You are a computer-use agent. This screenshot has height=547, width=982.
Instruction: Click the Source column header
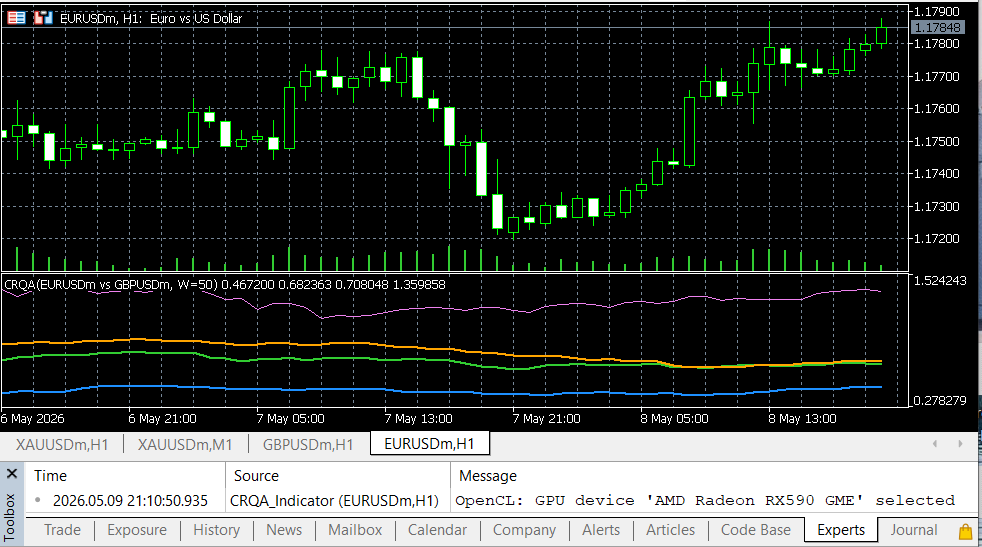256,476
